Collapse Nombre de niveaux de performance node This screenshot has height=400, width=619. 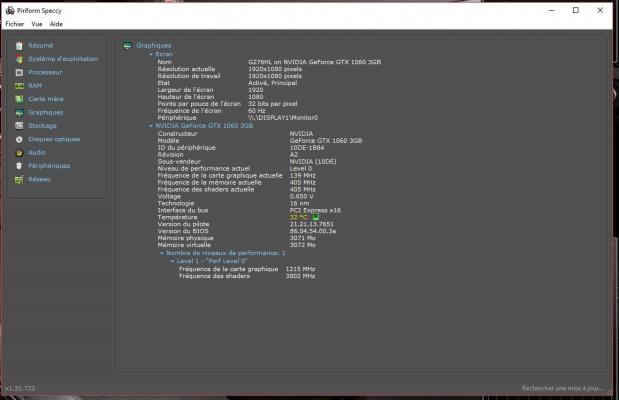tap(161, 253)
